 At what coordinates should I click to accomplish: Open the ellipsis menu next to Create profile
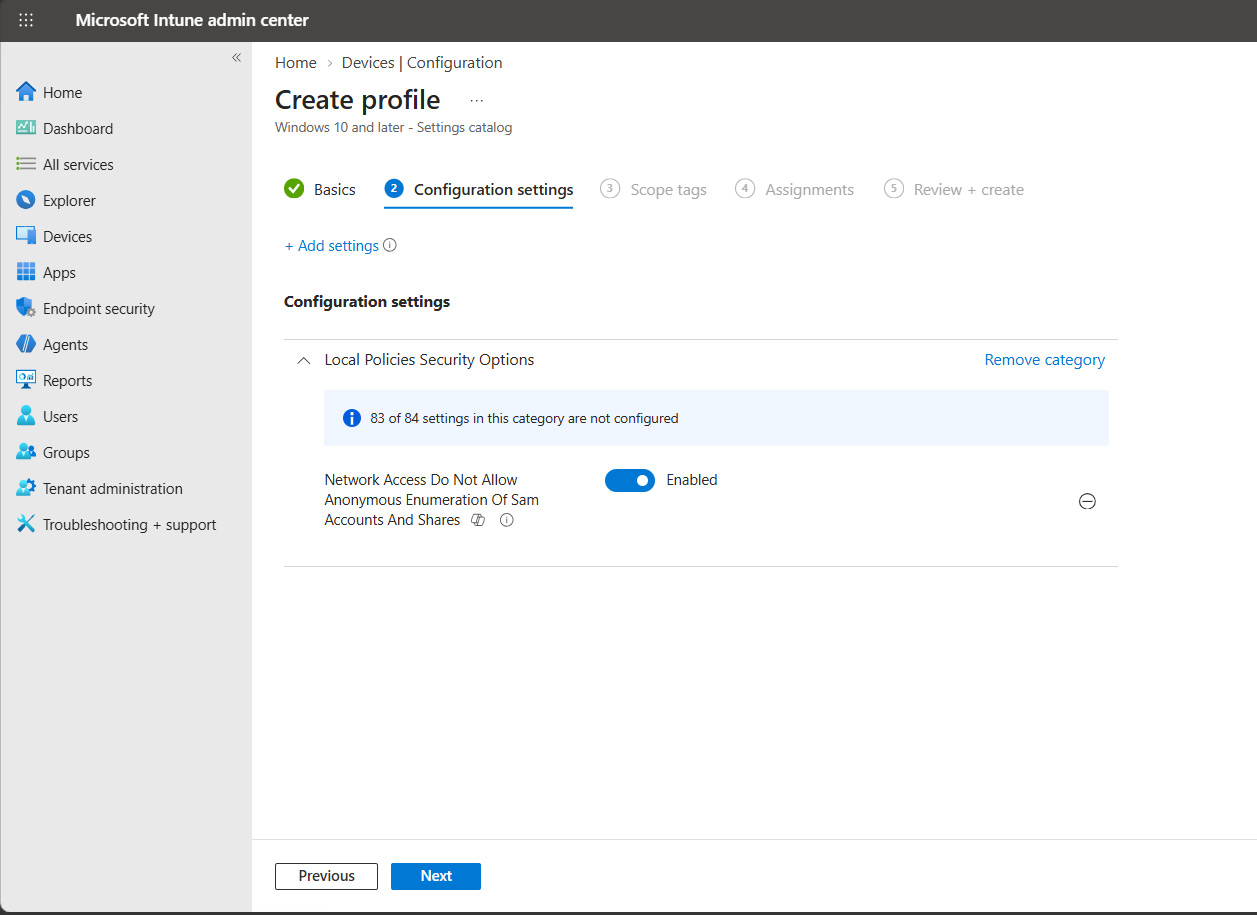(x=477, y=100)
